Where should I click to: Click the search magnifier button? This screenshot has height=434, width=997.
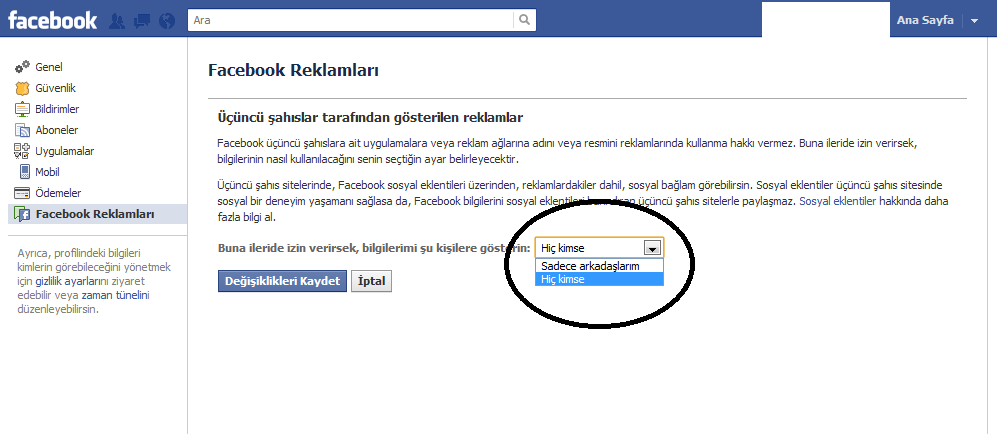[525, 20]
